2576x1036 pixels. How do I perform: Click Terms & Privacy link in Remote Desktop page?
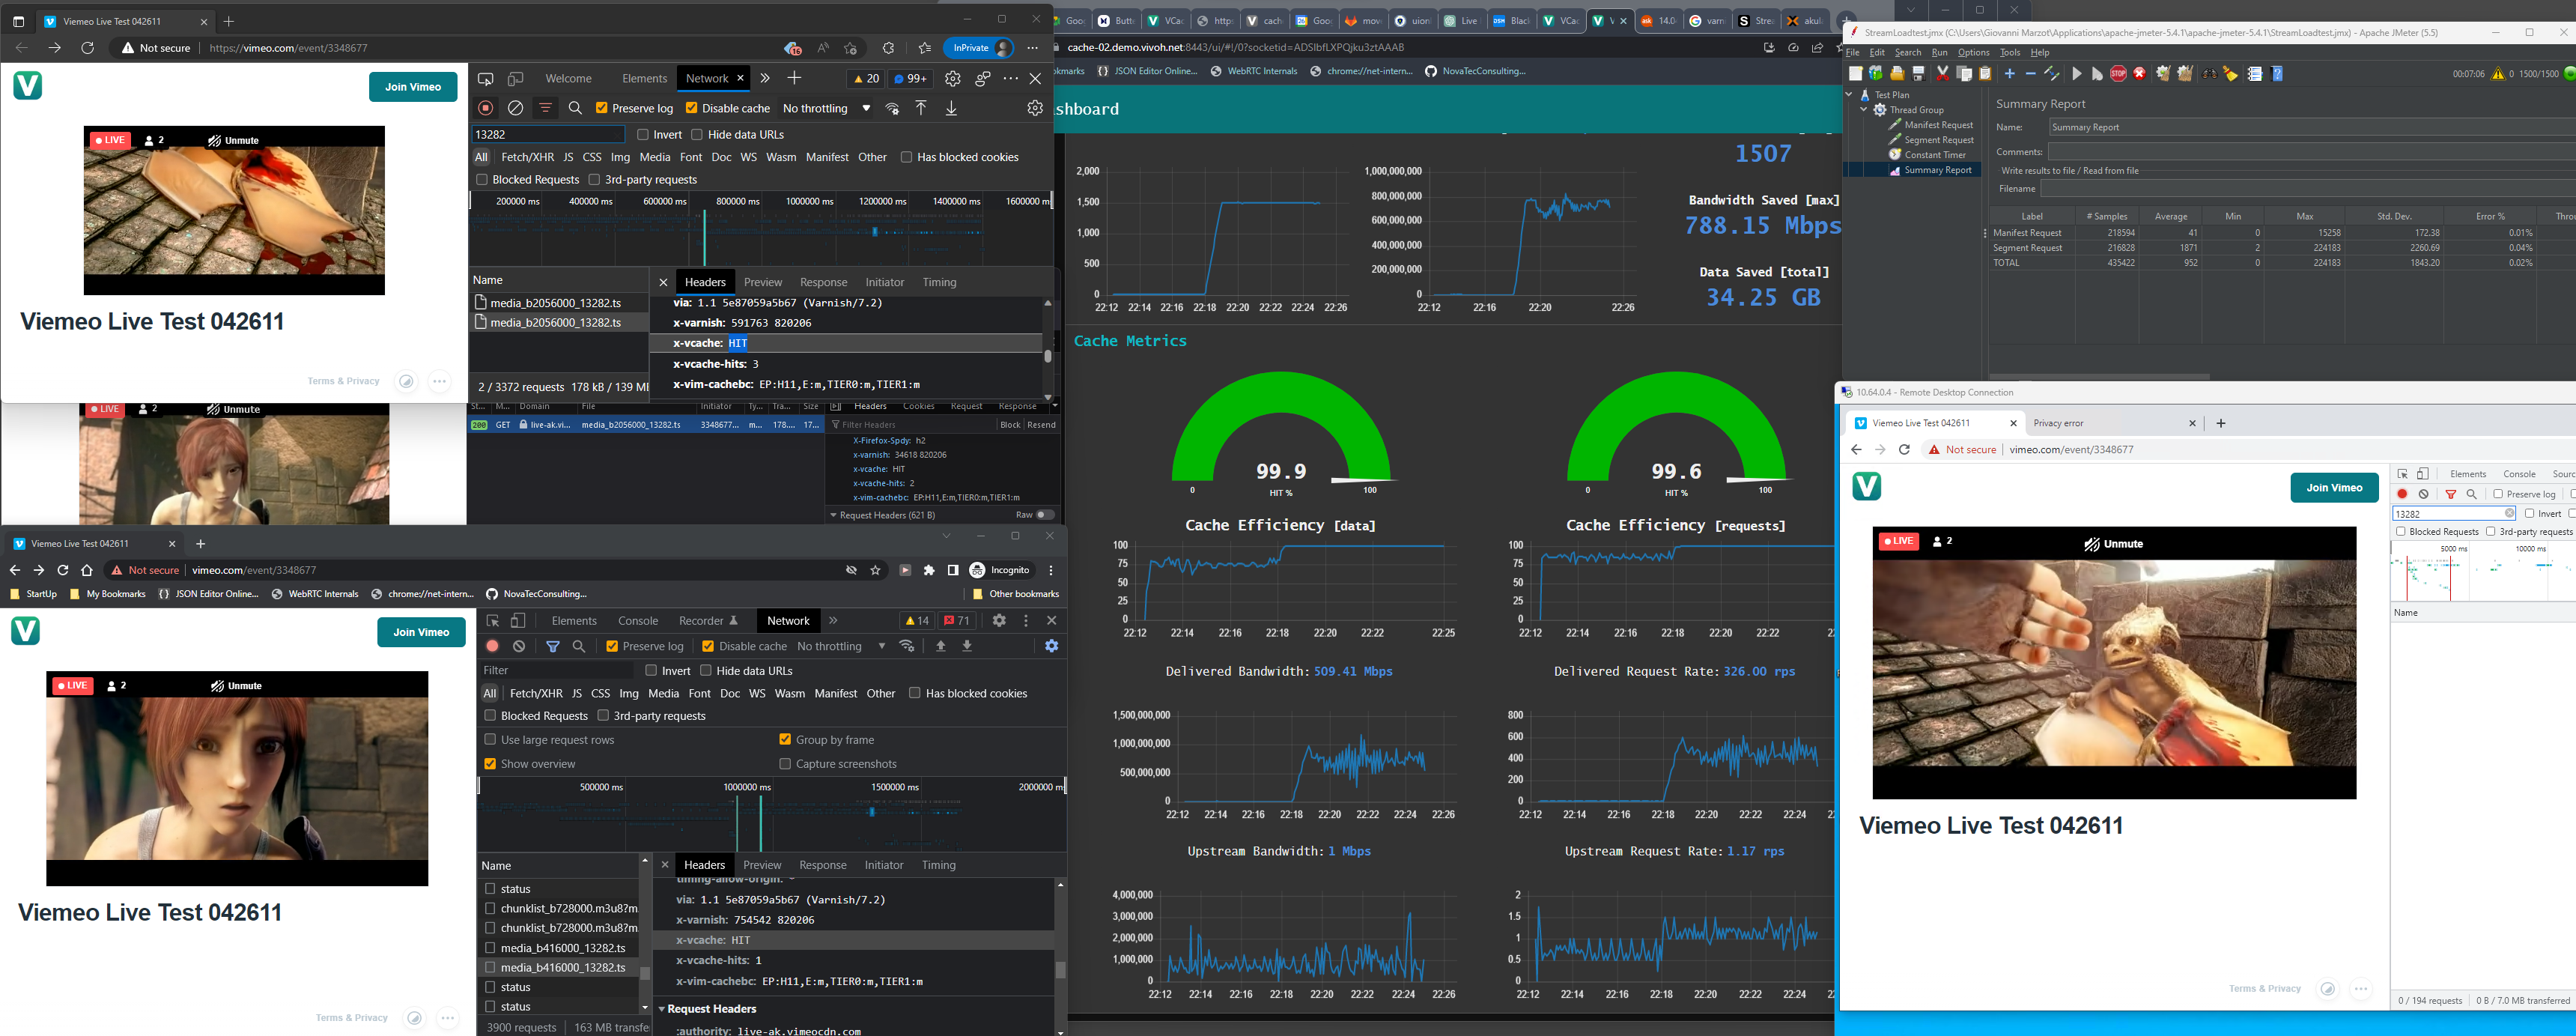tap(2265, 989)
